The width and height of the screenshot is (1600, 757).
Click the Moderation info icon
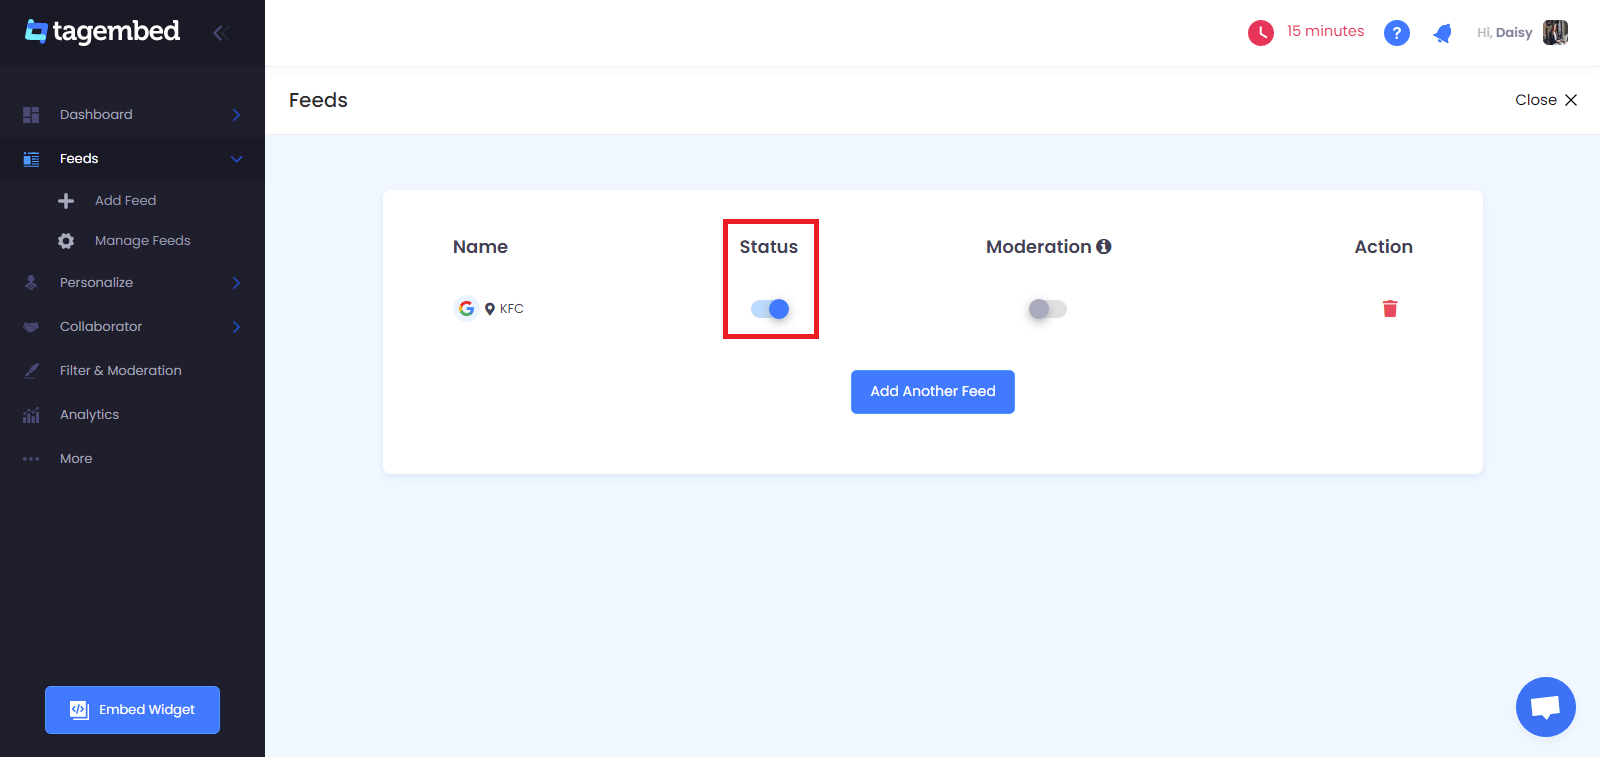tap(1104, 247)
